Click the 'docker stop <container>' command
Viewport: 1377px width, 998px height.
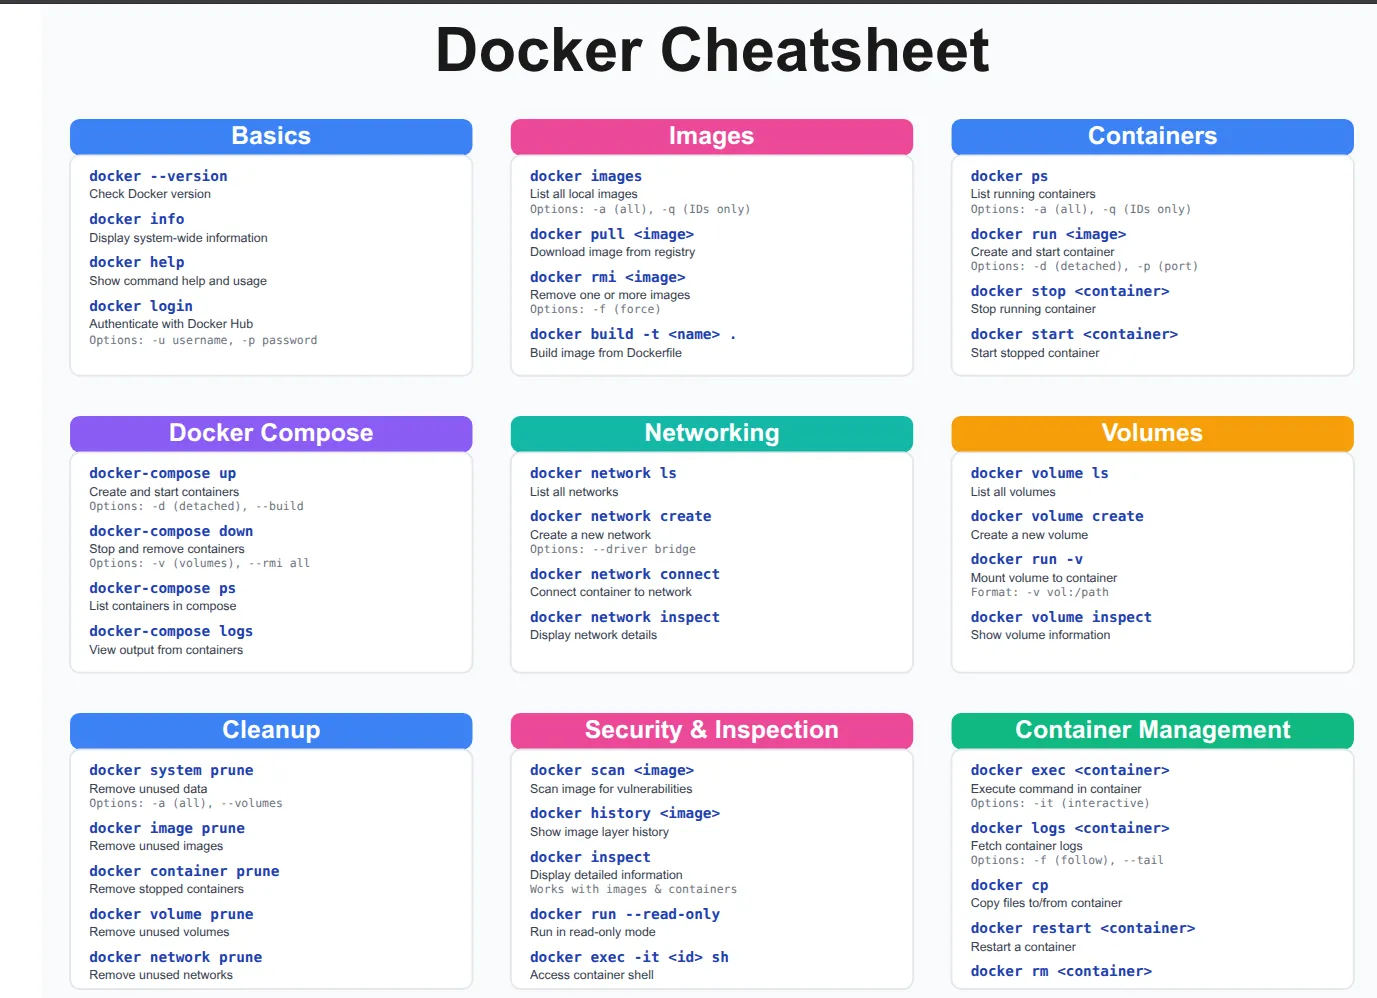(1070, 291)
